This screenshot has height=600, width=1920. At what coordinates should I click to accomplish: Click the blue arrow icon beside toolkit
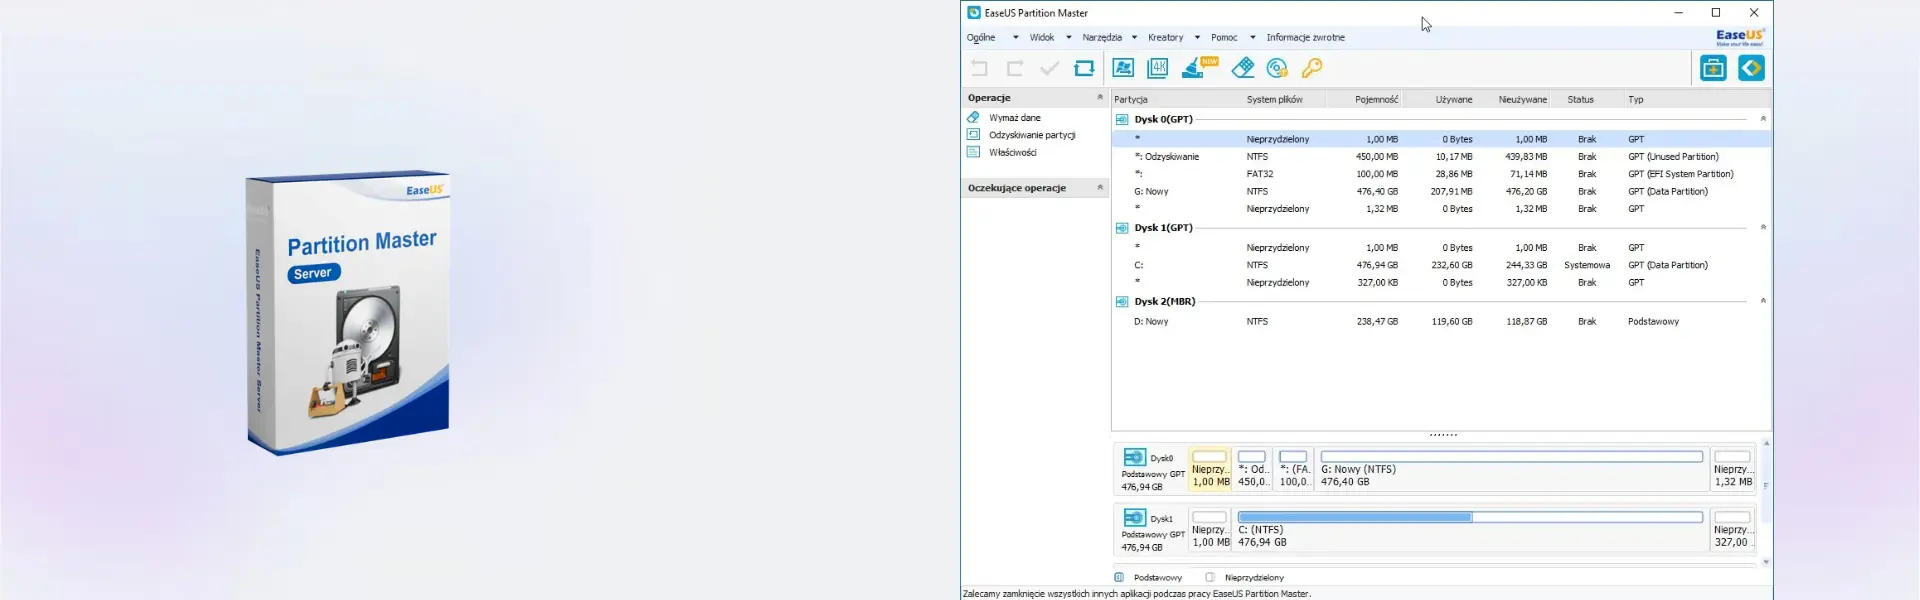[1751, 68]
